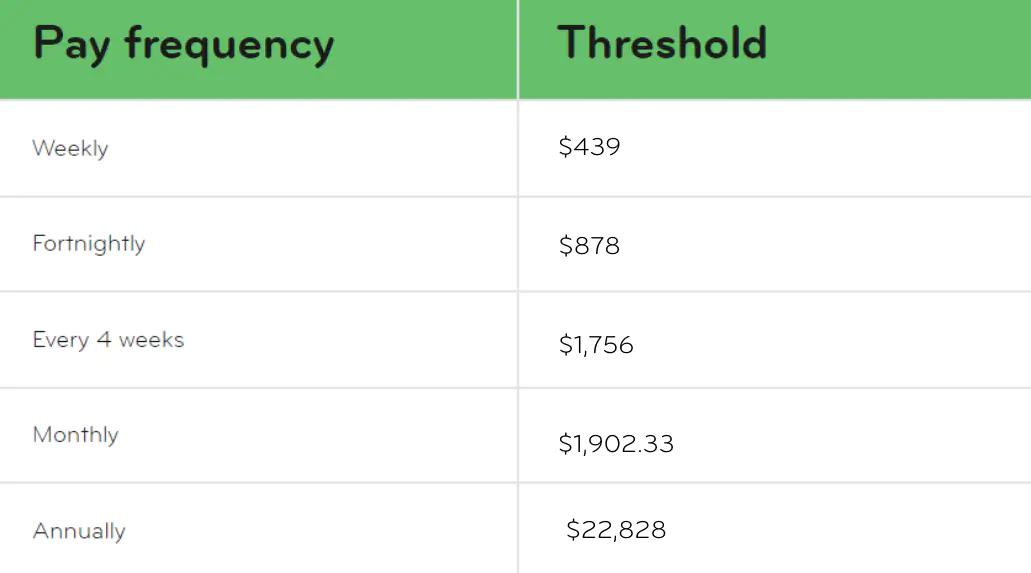1031x573 pixels.
Task: Pick the threshold amount for monthly pay
Action: pos(616,443)
